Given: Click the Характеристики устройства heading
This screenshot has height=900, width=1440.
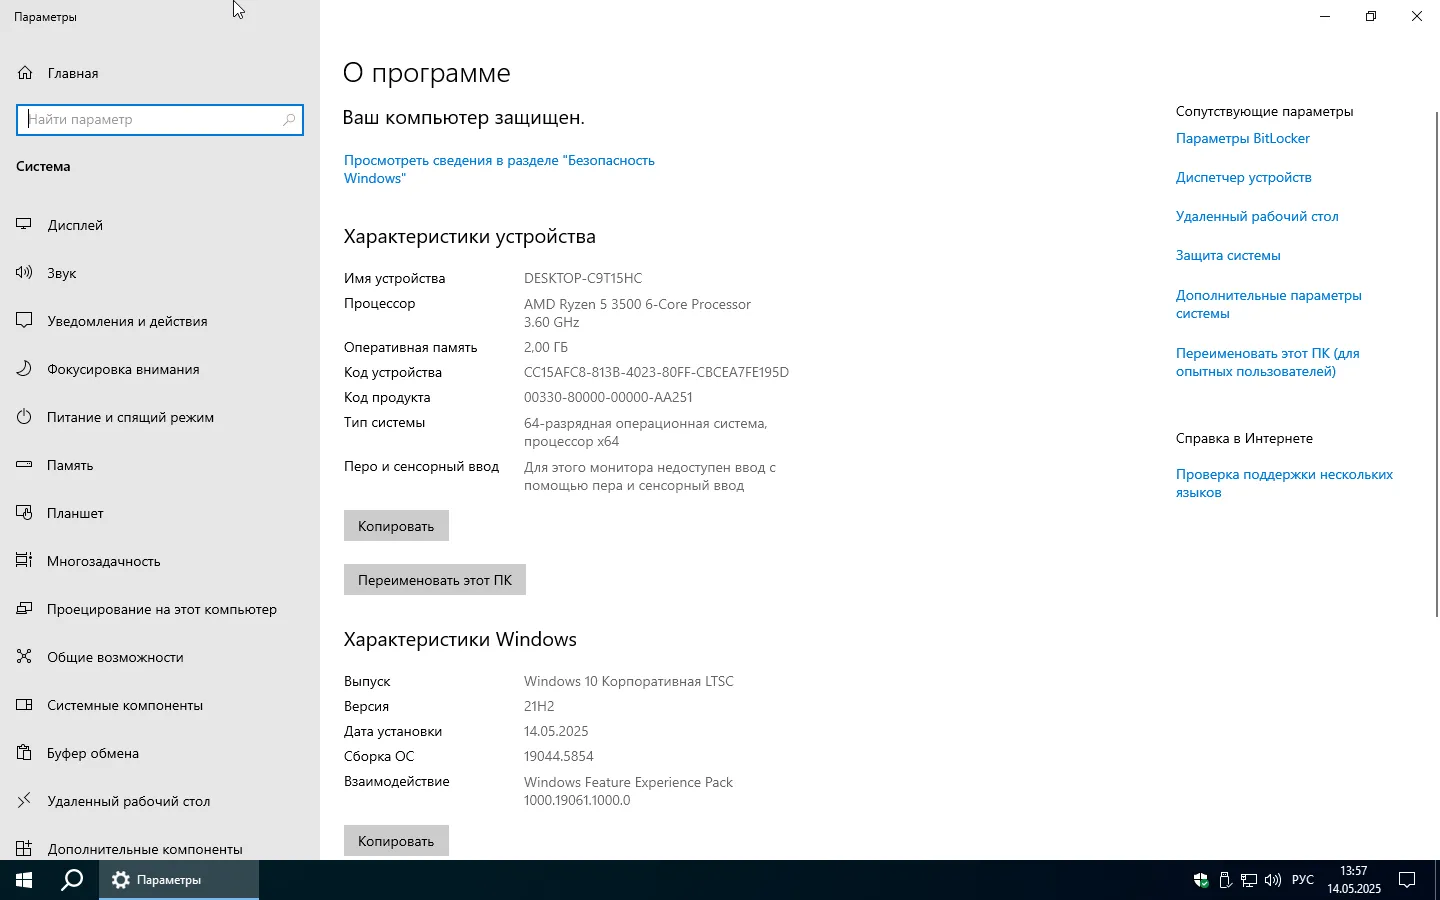Looking at the screenshot, I should (x=470, y=236).
